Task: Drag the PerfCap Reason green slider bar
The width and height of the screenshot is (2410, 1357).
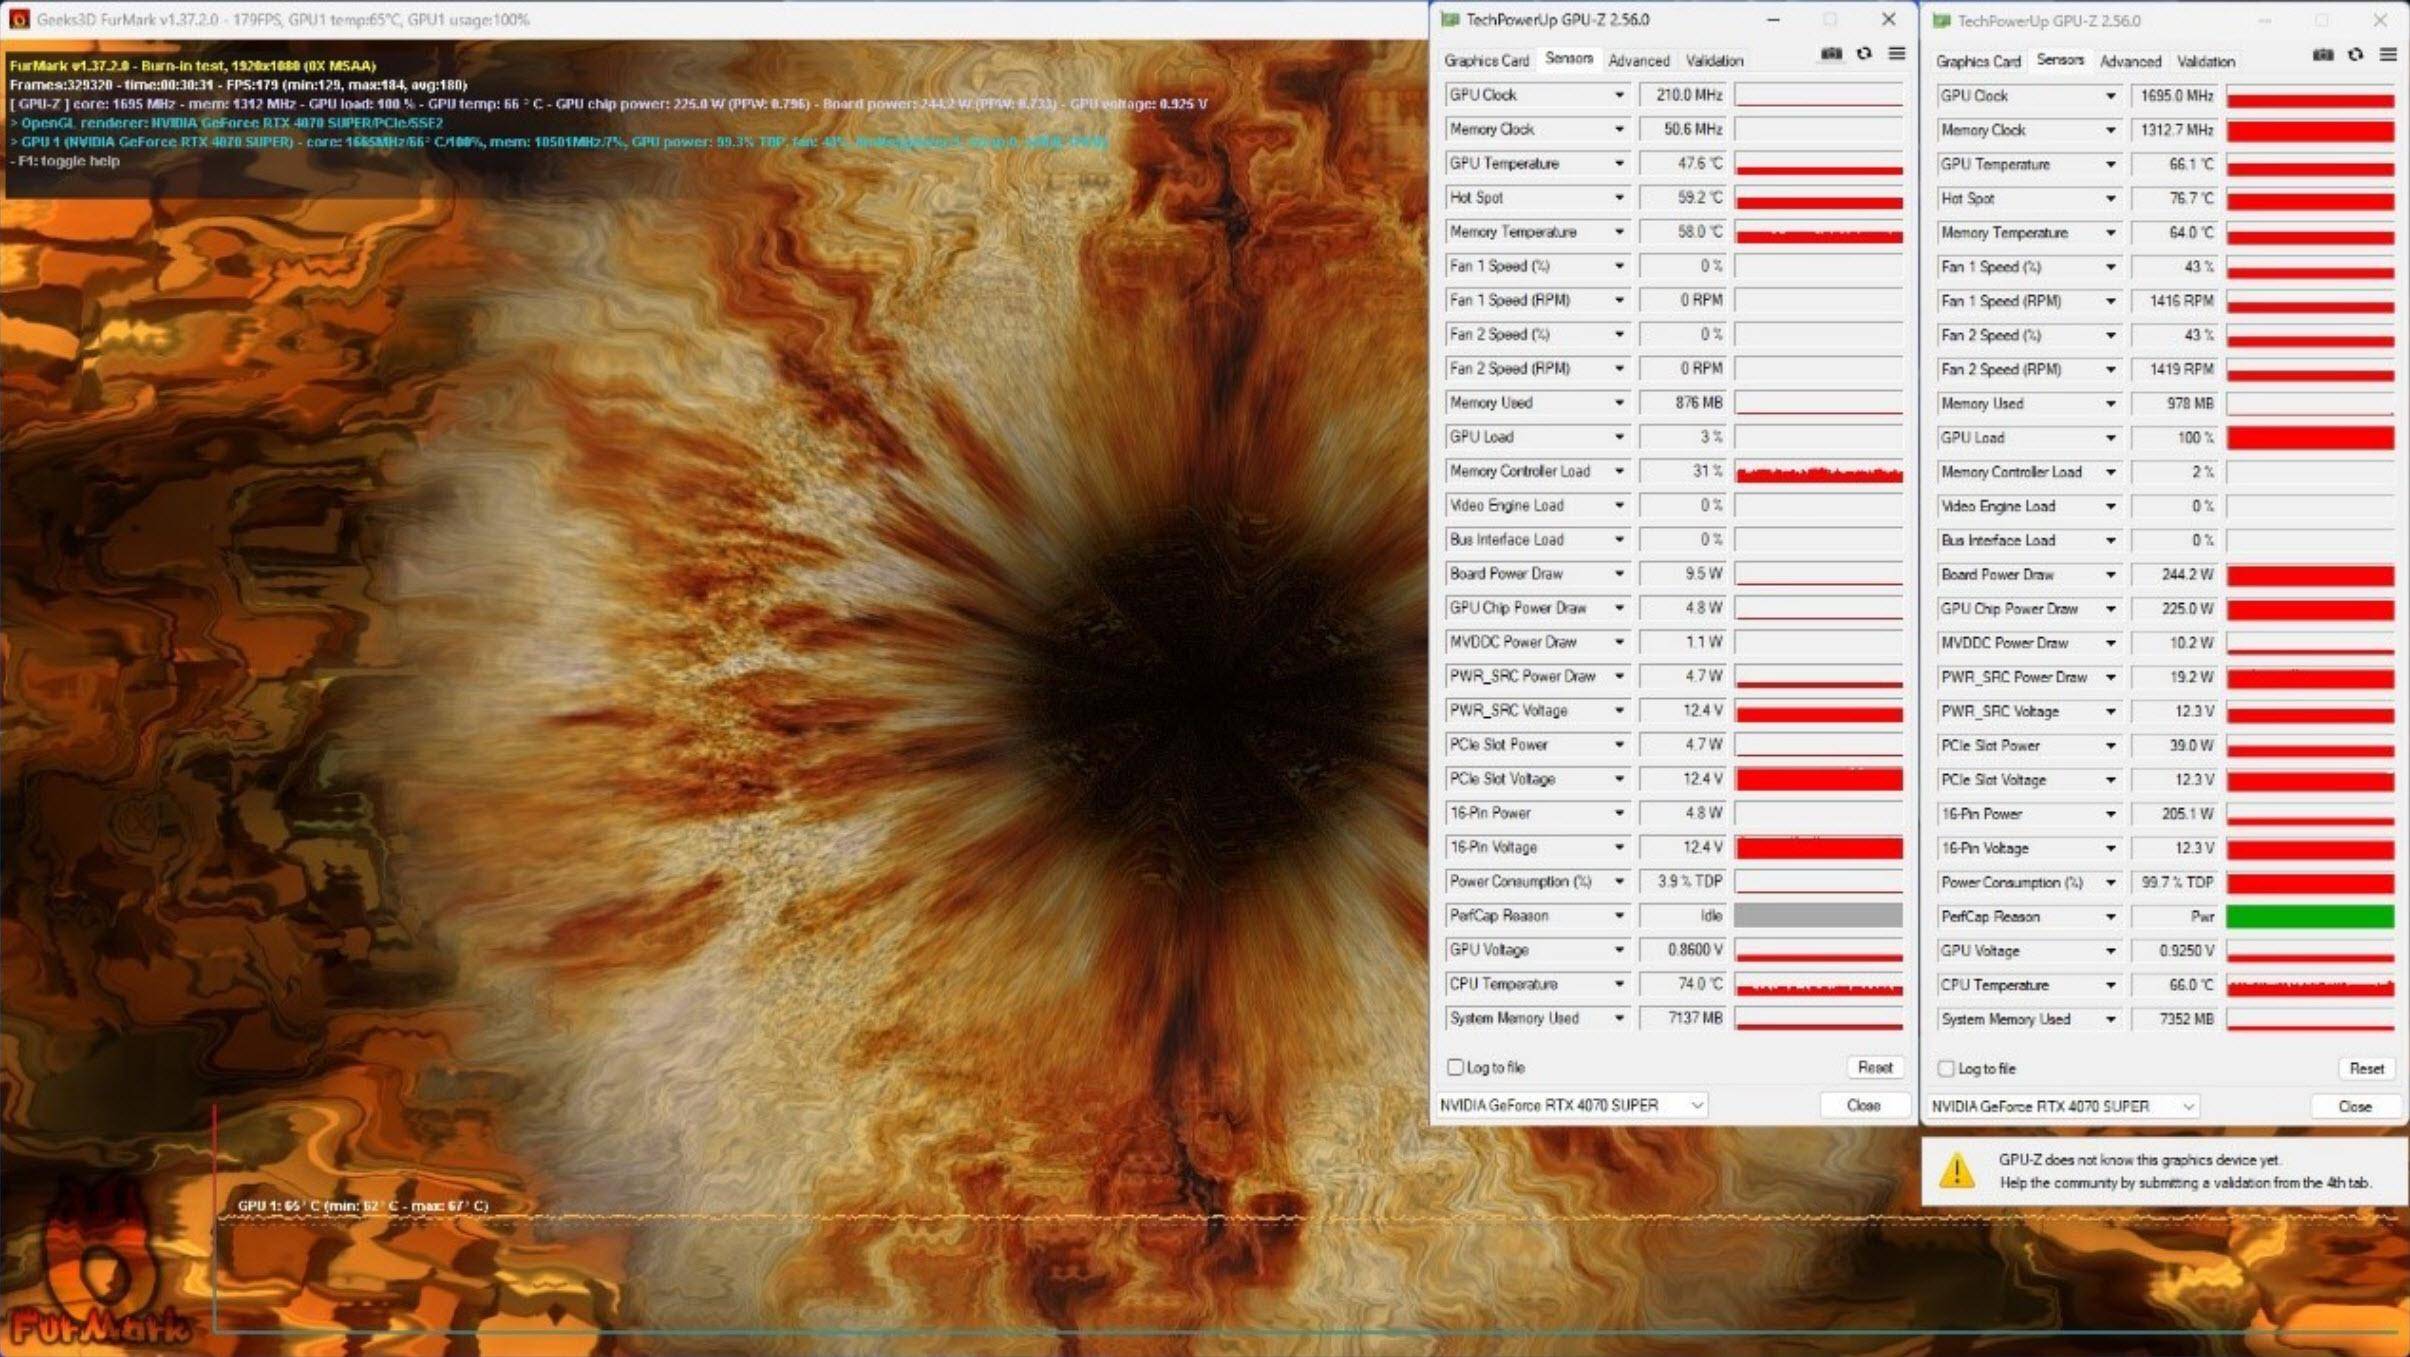Action: pos(2307,915)
